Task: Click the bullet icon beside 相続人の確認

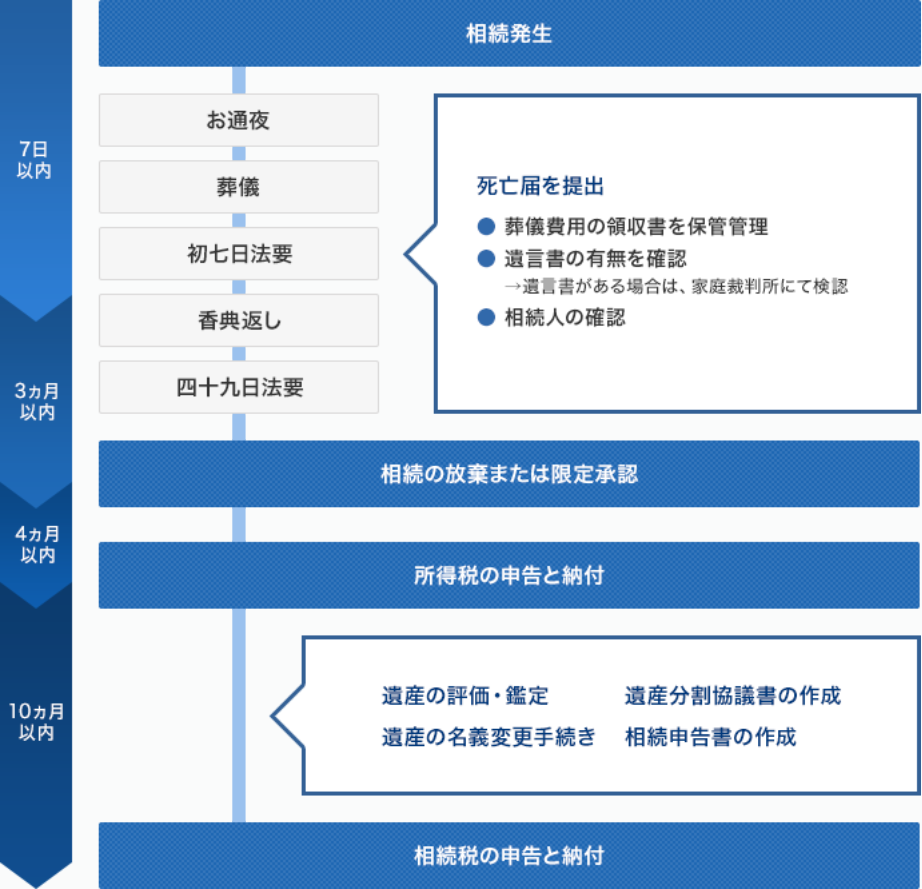Action: [x=487, y=318]
